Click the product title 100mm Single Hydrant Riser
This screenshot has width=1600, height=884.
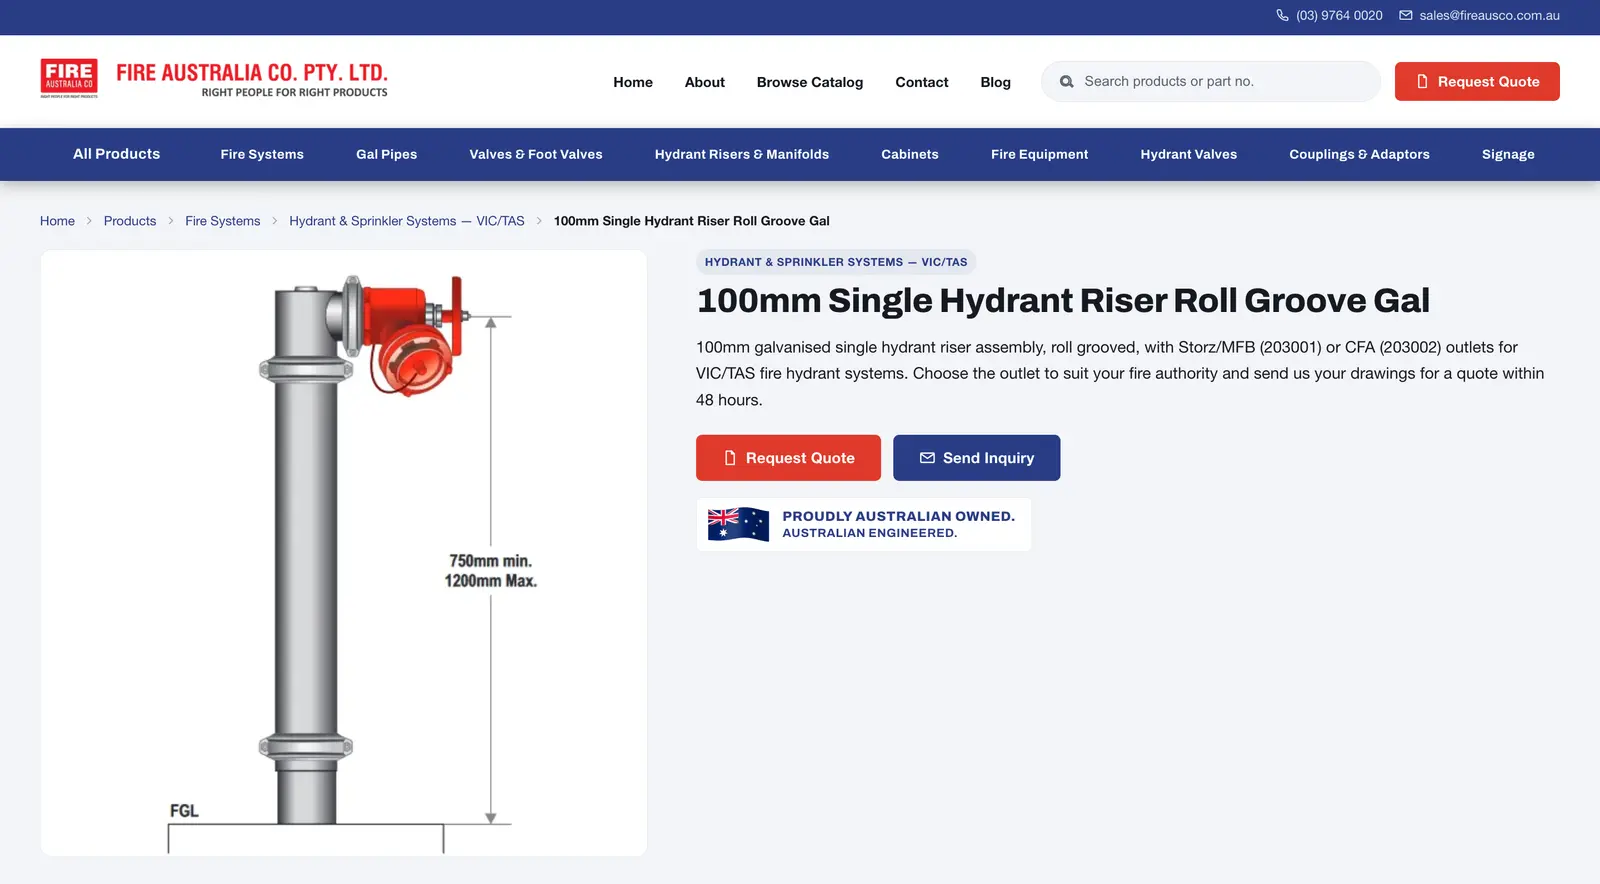1063,300
